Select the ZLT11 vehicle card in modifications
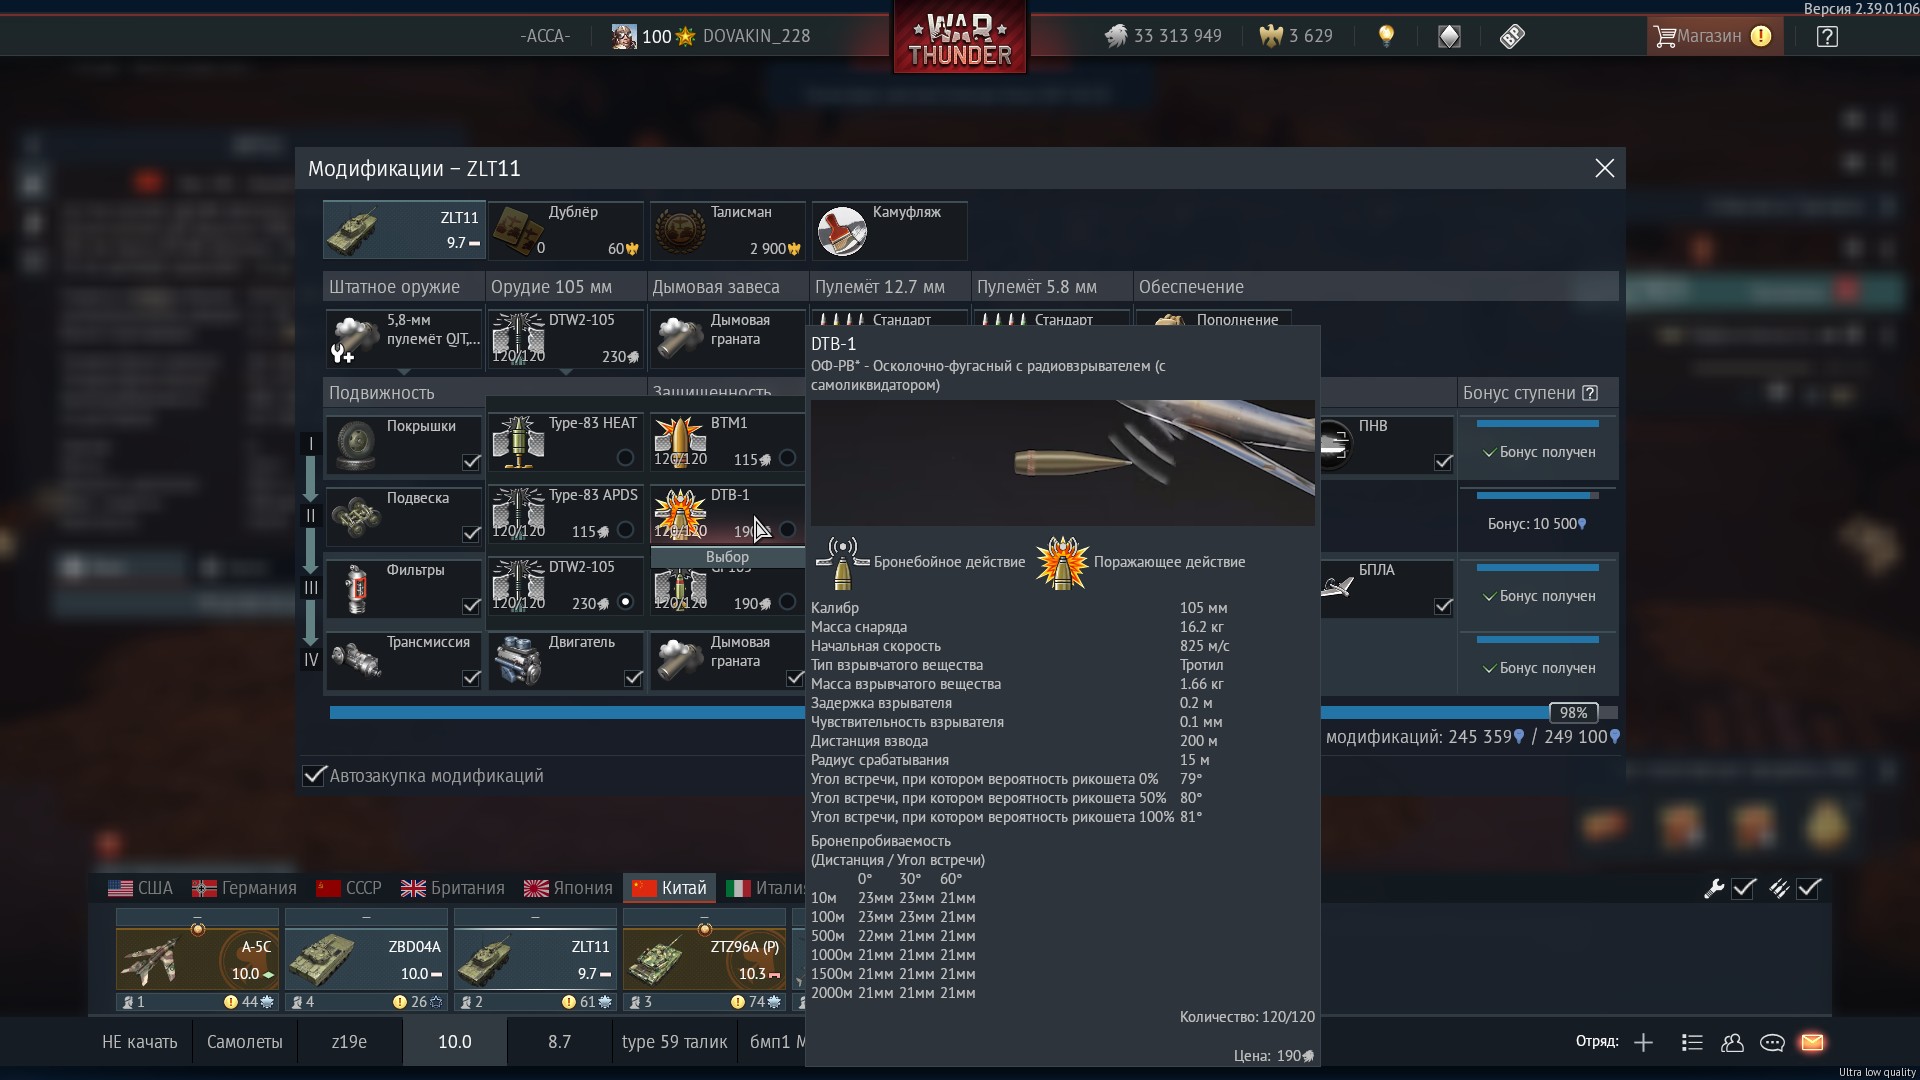Image resolution: width=1920 pixels, height=1080 pixels. point(403,230)
